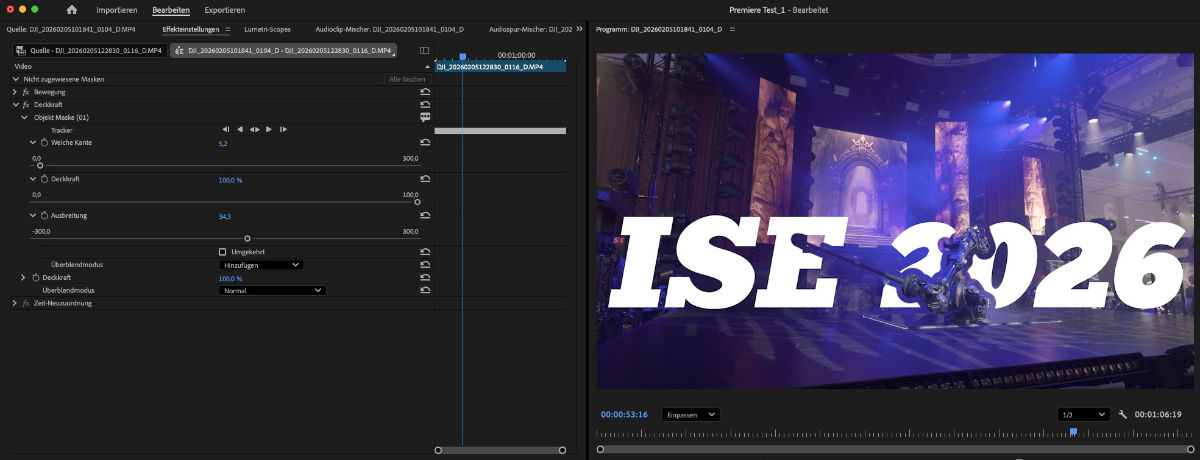The height and width of the screenshot is (460, 1200).
Task: Track mask in both directions
Action: [255, 130]
